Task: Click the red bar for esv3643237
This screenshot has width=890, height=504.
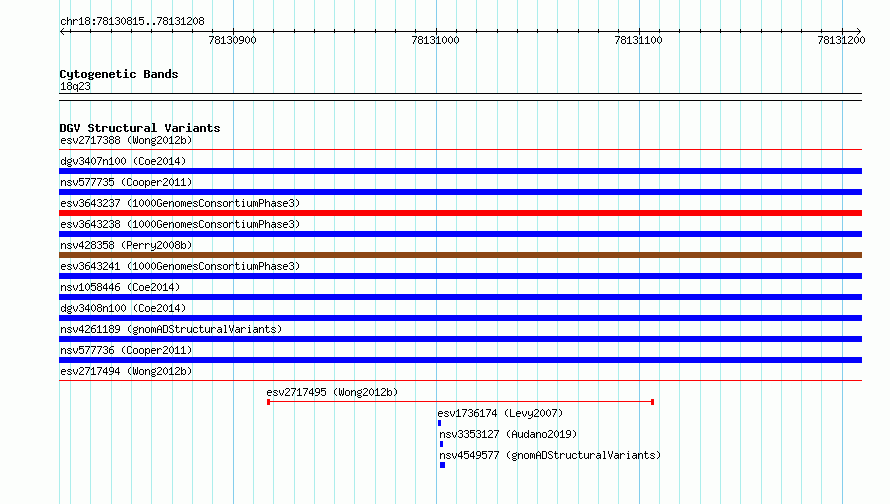Action: (460, 213)
